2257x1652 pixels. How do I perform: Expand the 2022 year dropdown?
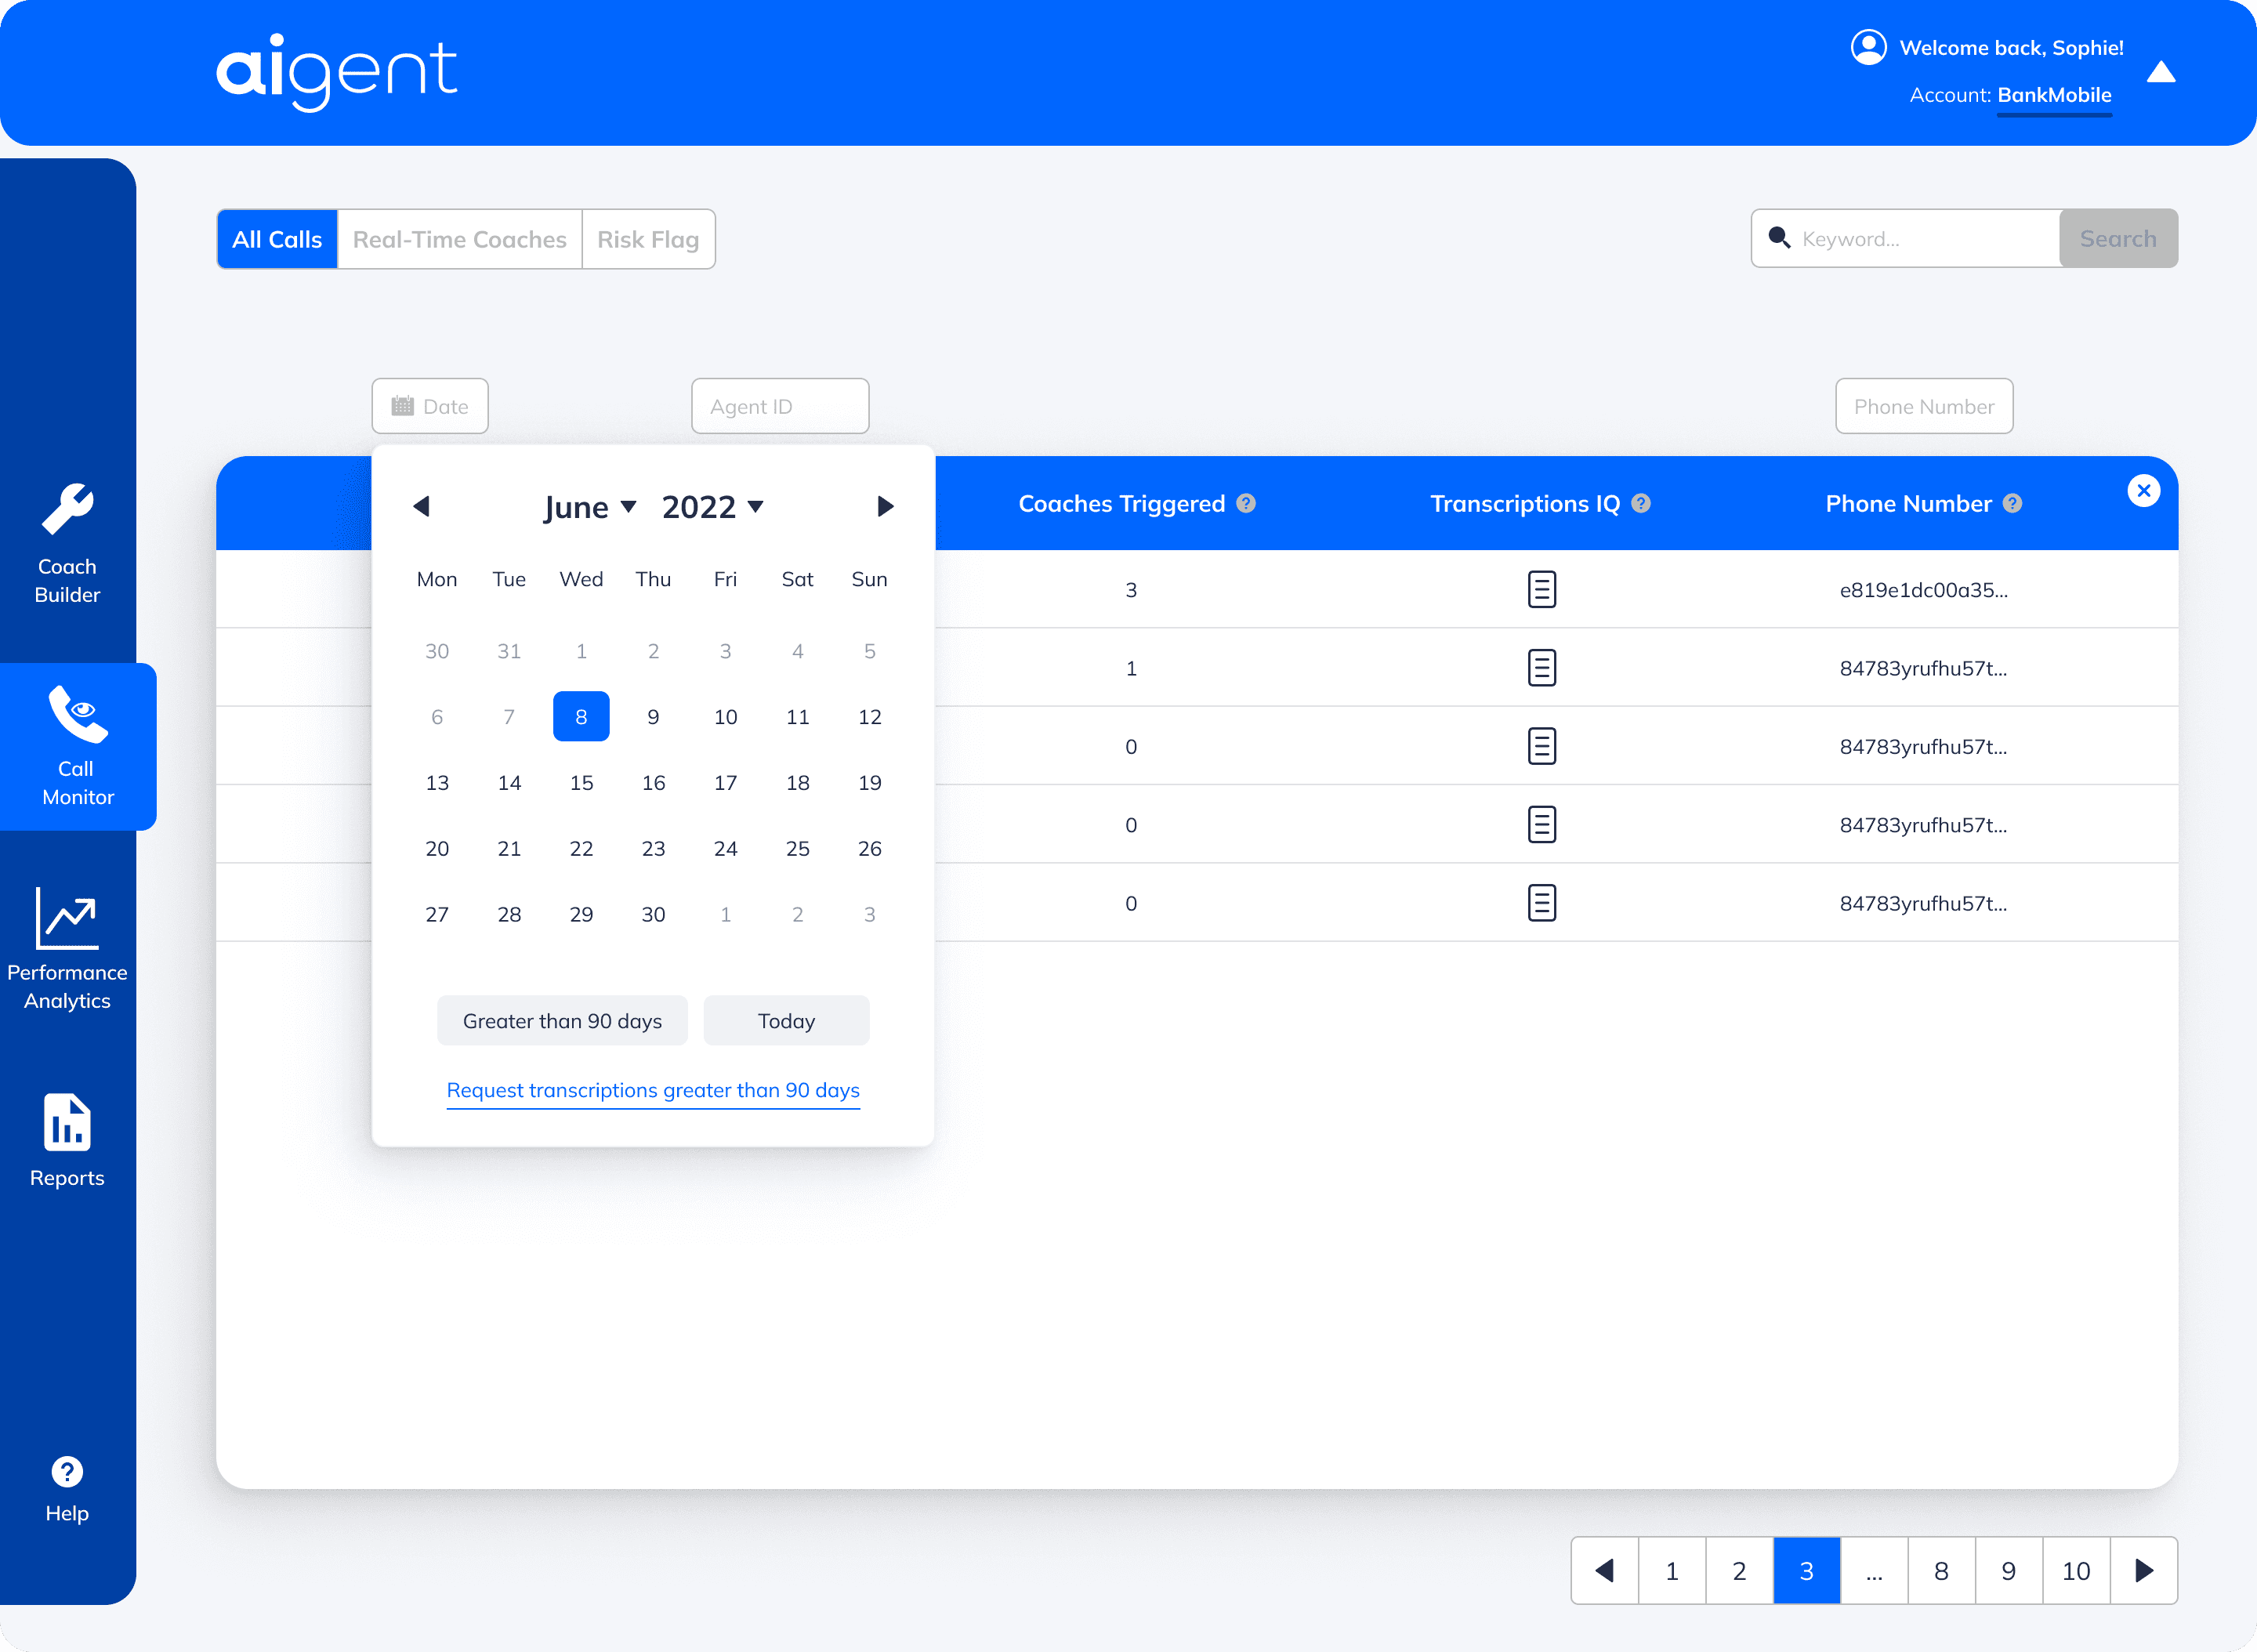pyautogui.click(x=713, y=507)
